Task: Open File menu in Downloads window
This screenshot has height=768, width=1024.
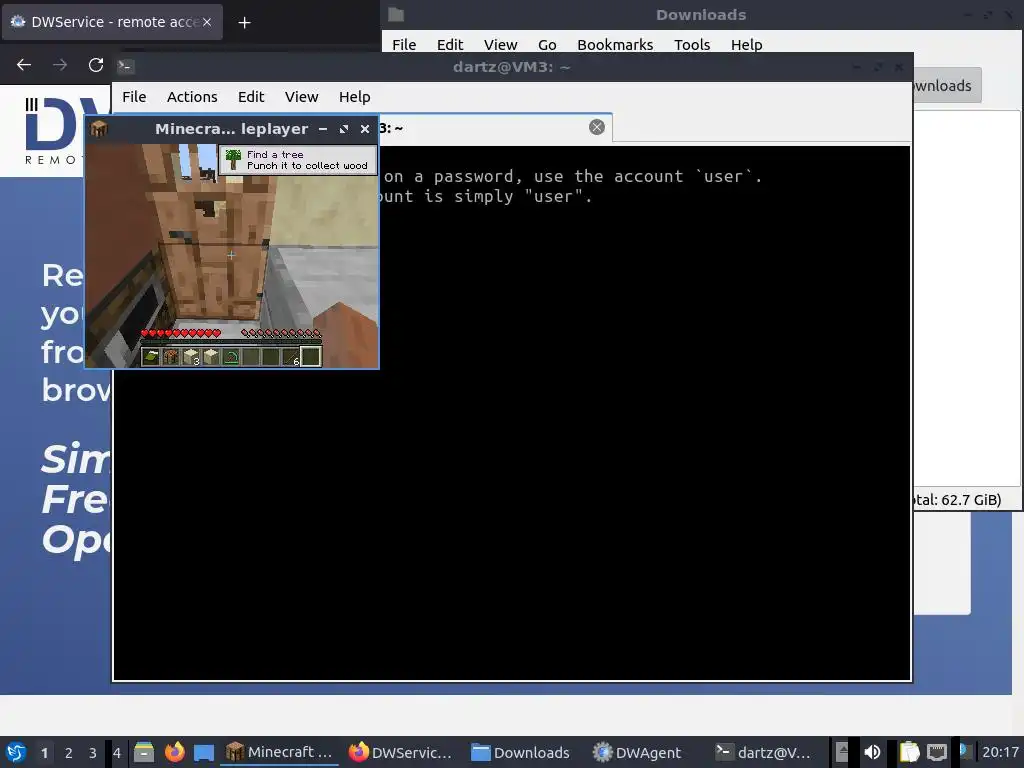Action: pos(404,44)
